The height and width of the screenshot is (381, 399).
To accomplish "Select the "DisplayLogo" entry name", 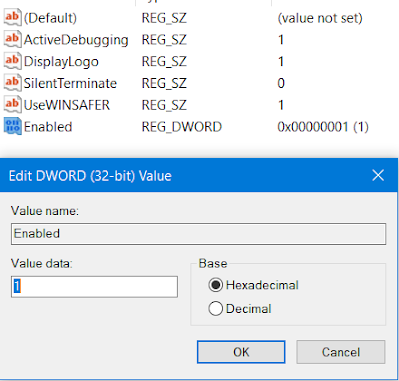I will point(61,62).
